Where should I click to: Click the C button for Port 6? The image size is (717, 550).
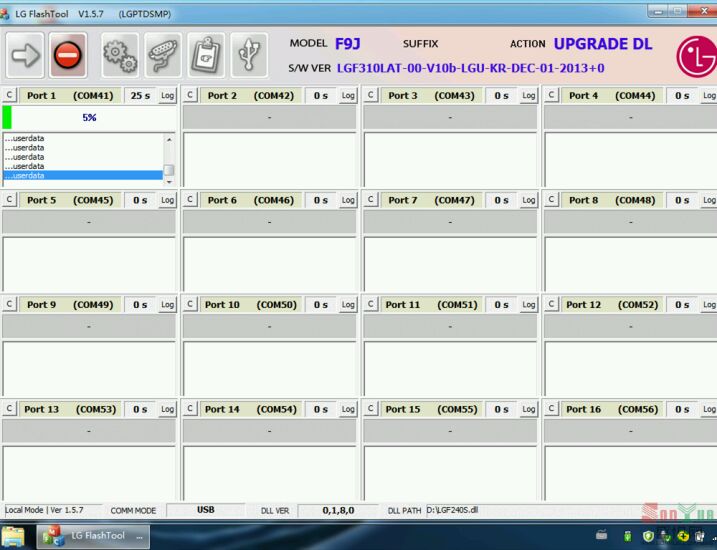[x=190, y=200]
